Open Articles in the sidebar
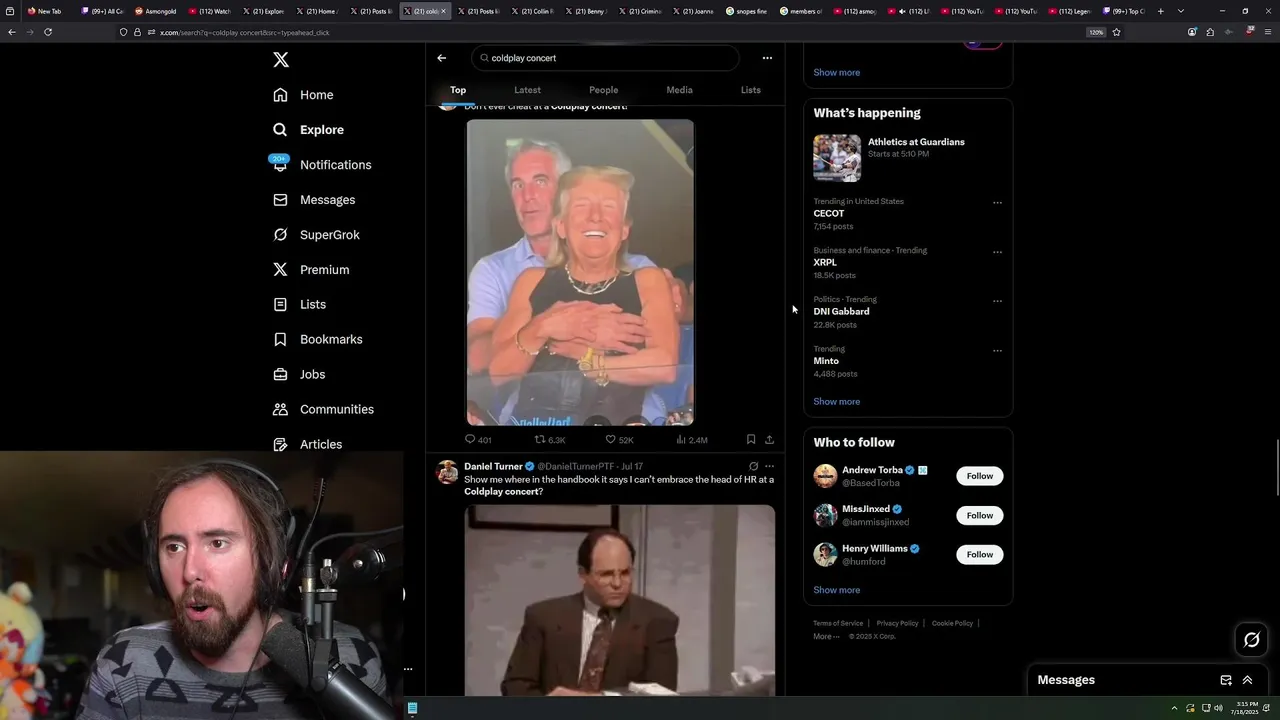This screenshot has height=720, width=1280. (x=308, y=444)
